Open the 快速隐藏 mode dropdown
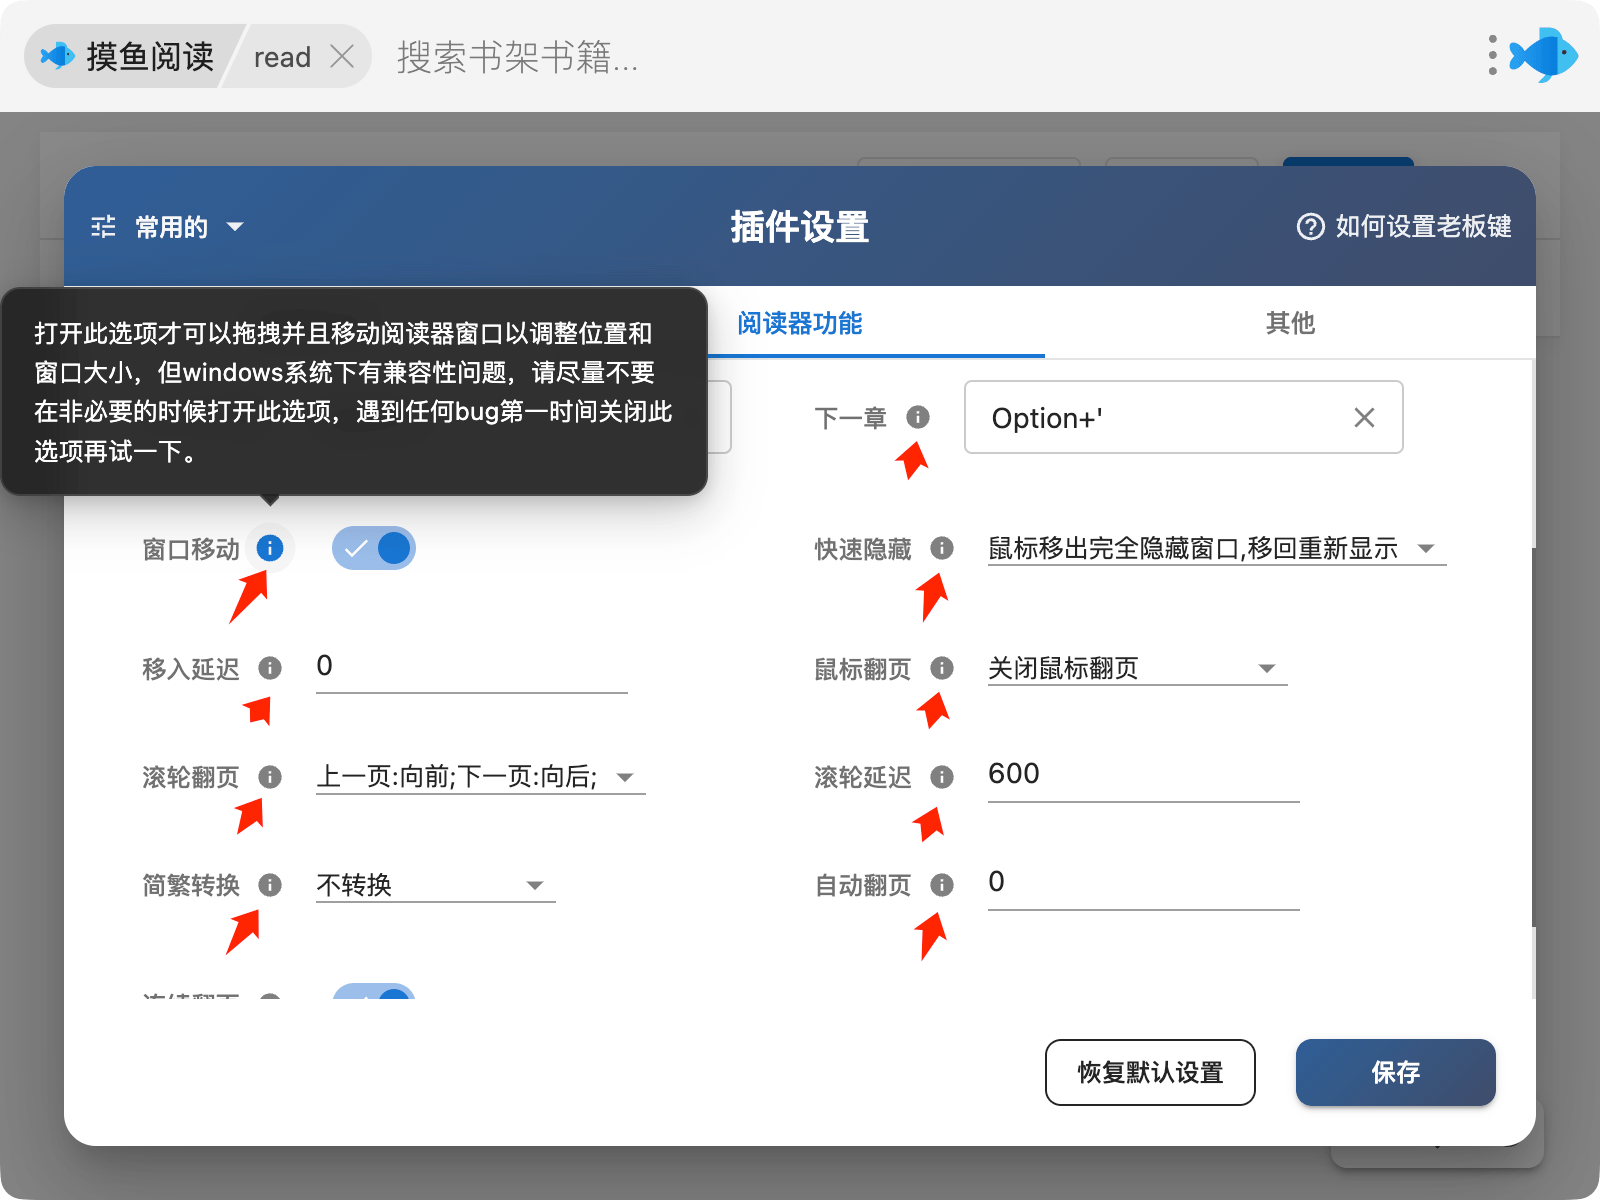Viewport: 1600px width, 1200px height. pos(1217,548)
